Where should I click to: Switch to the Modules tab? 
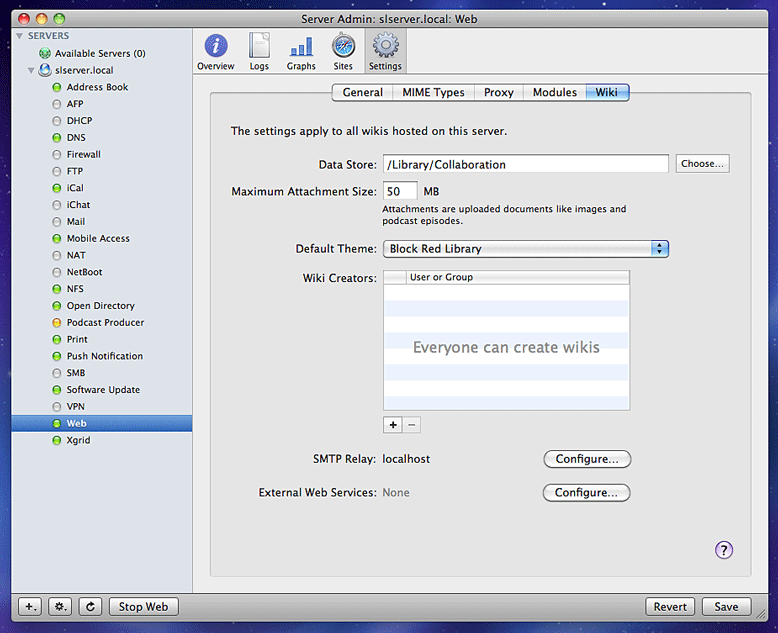click(x=555, y=92)
